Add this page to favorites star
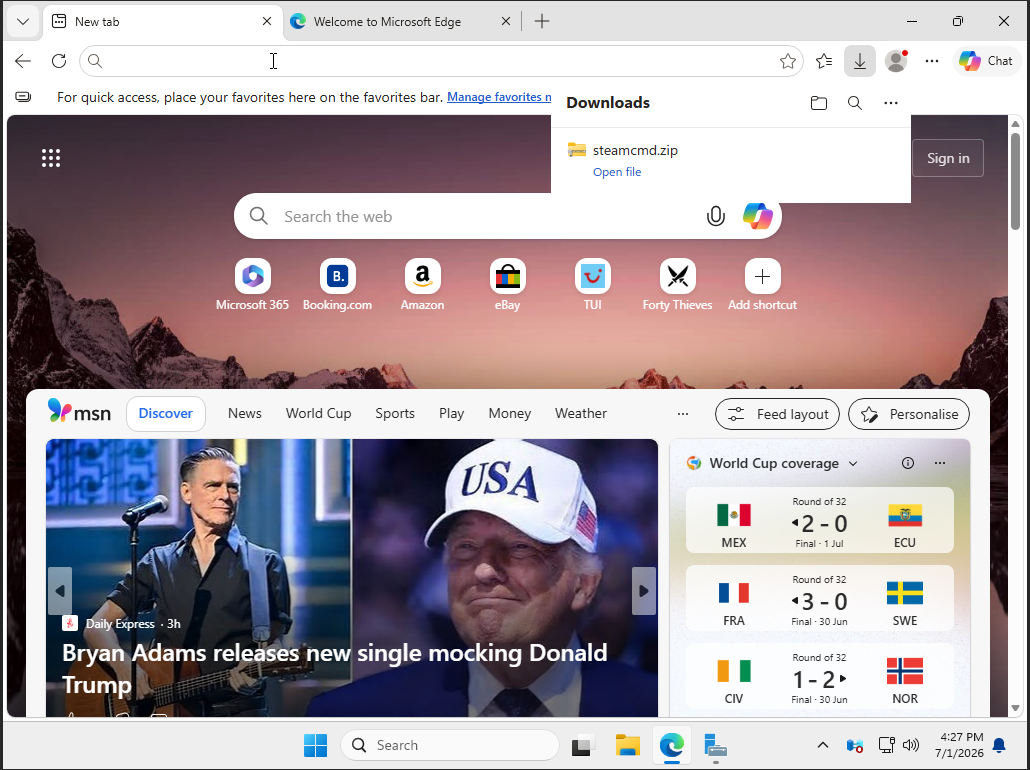The height and width of the screenshot is (770, 1030). point(788,61)
